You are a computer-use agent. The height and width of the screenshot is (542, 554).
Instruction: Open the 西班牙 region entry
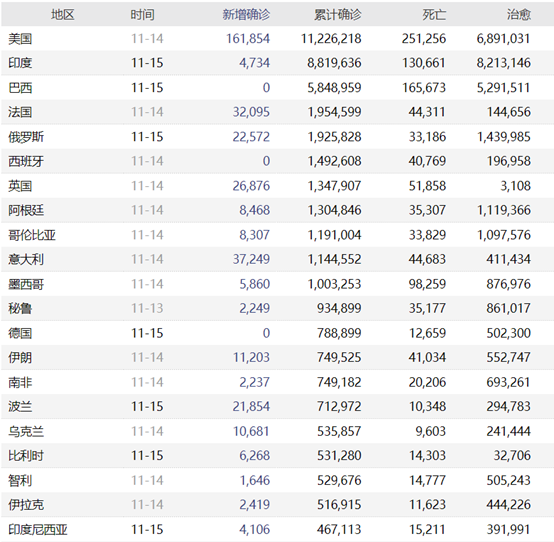(x=26, y=161)
